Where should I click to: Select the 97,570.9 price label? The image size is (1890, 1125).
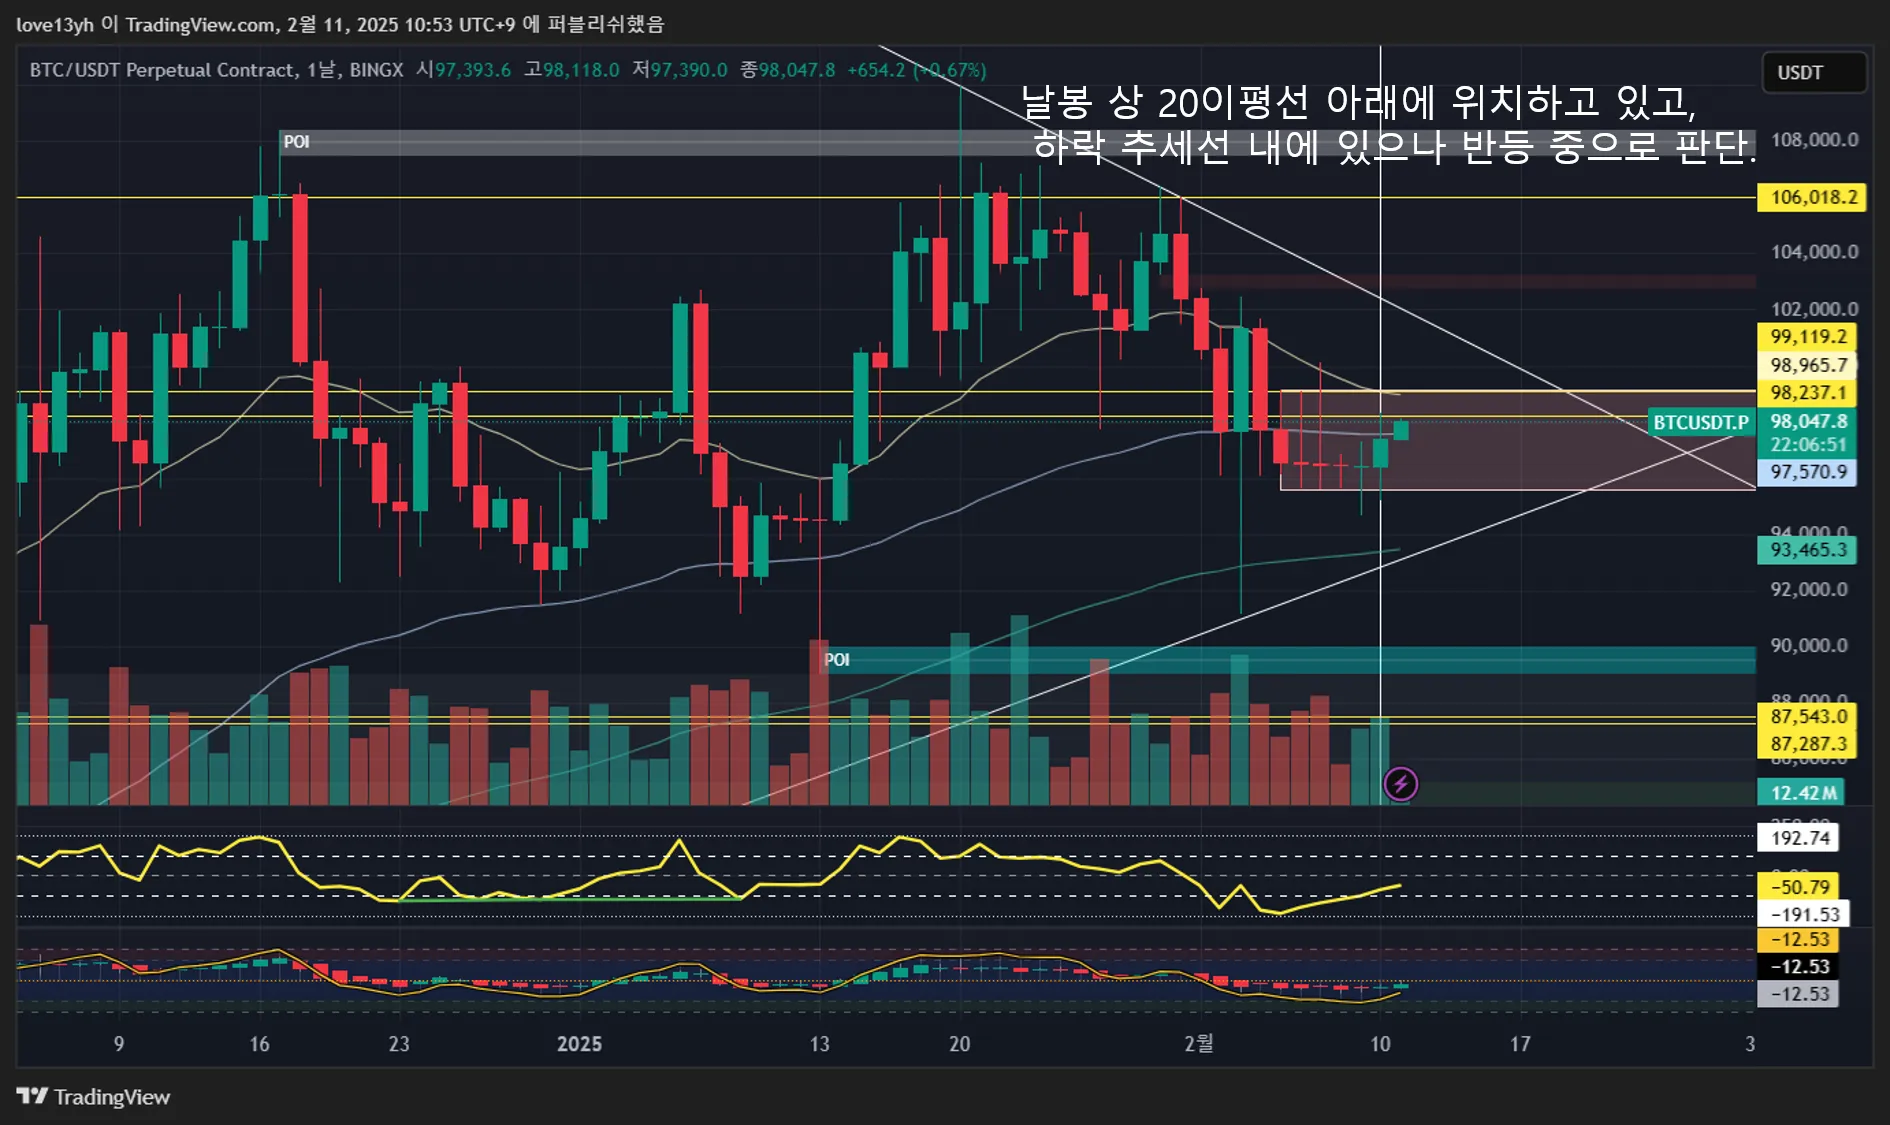1807,472
